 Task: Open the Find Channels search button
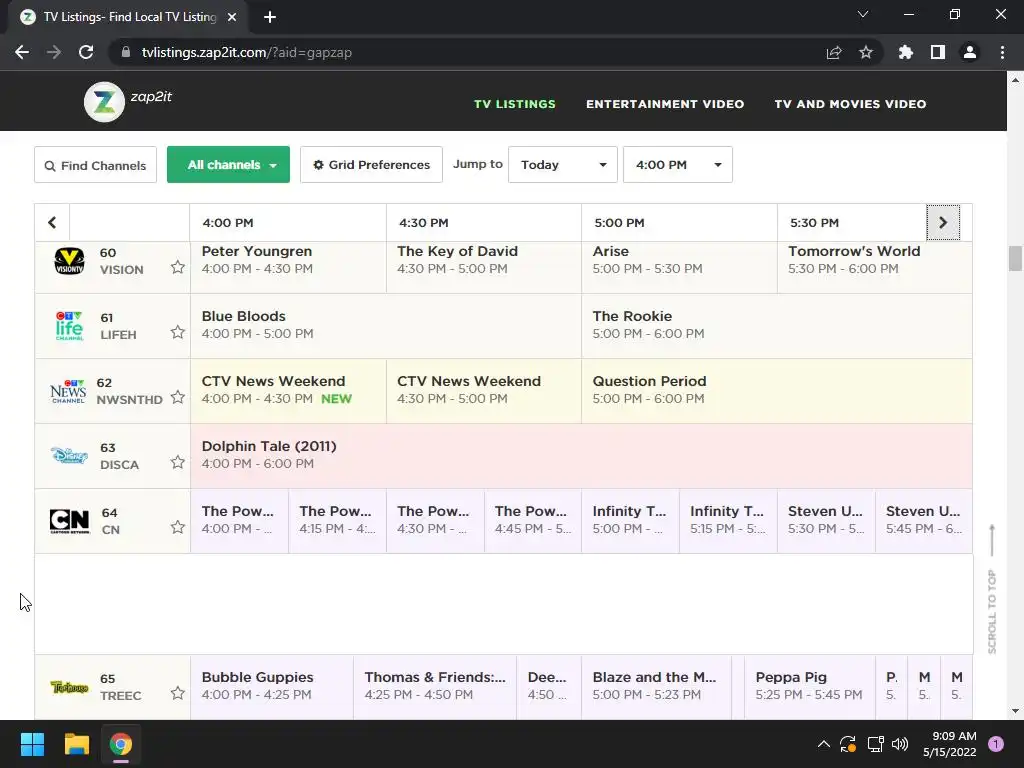pos(95,165)
